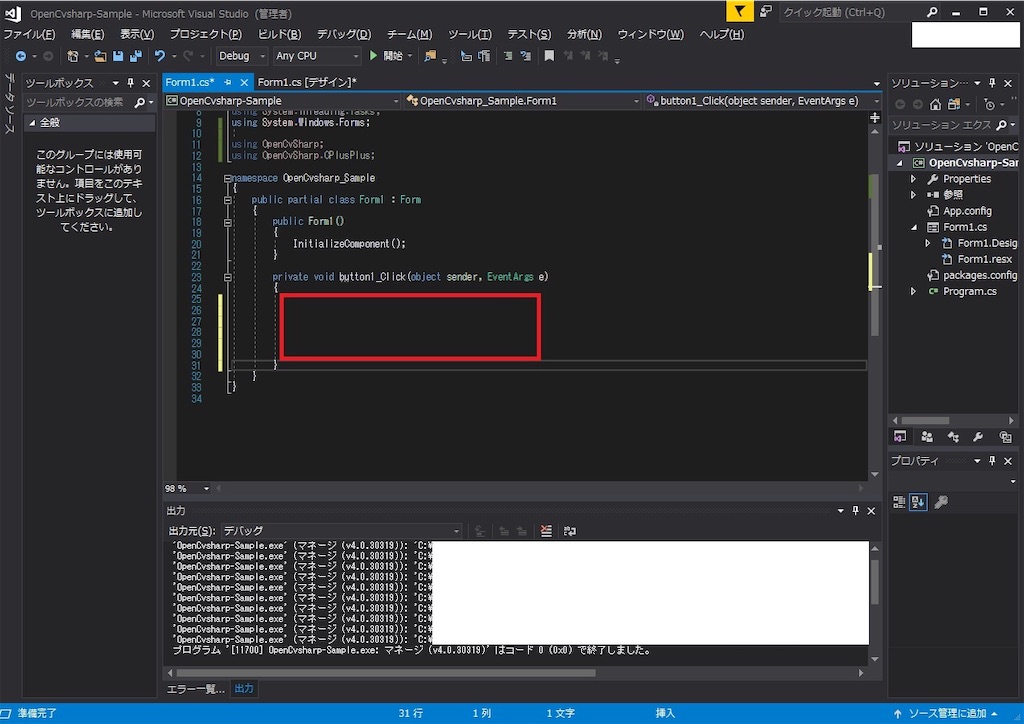The width and height of the screenshot is (1024, 724).
Task: Pin the Toolbox panel
Action: click(x=130, y=83)
